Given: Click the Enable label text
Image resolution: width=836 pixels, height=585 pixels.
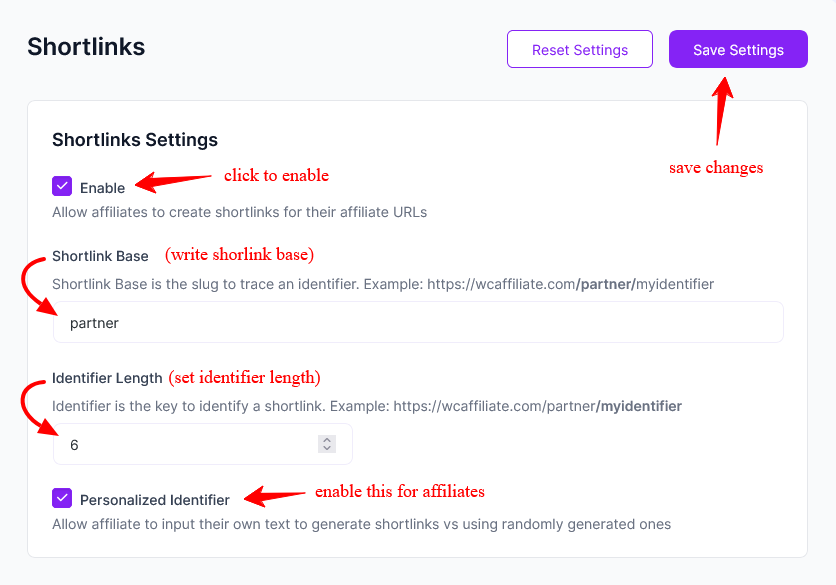Looking at the screenshot, I should point(102,188).
